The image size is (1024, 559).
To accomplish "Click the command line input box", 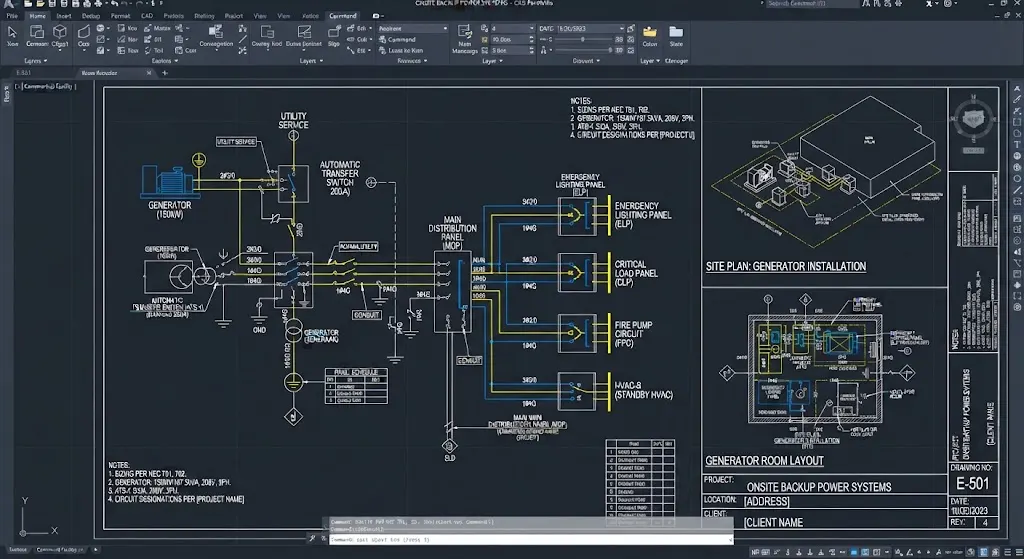I will point(530,540).
